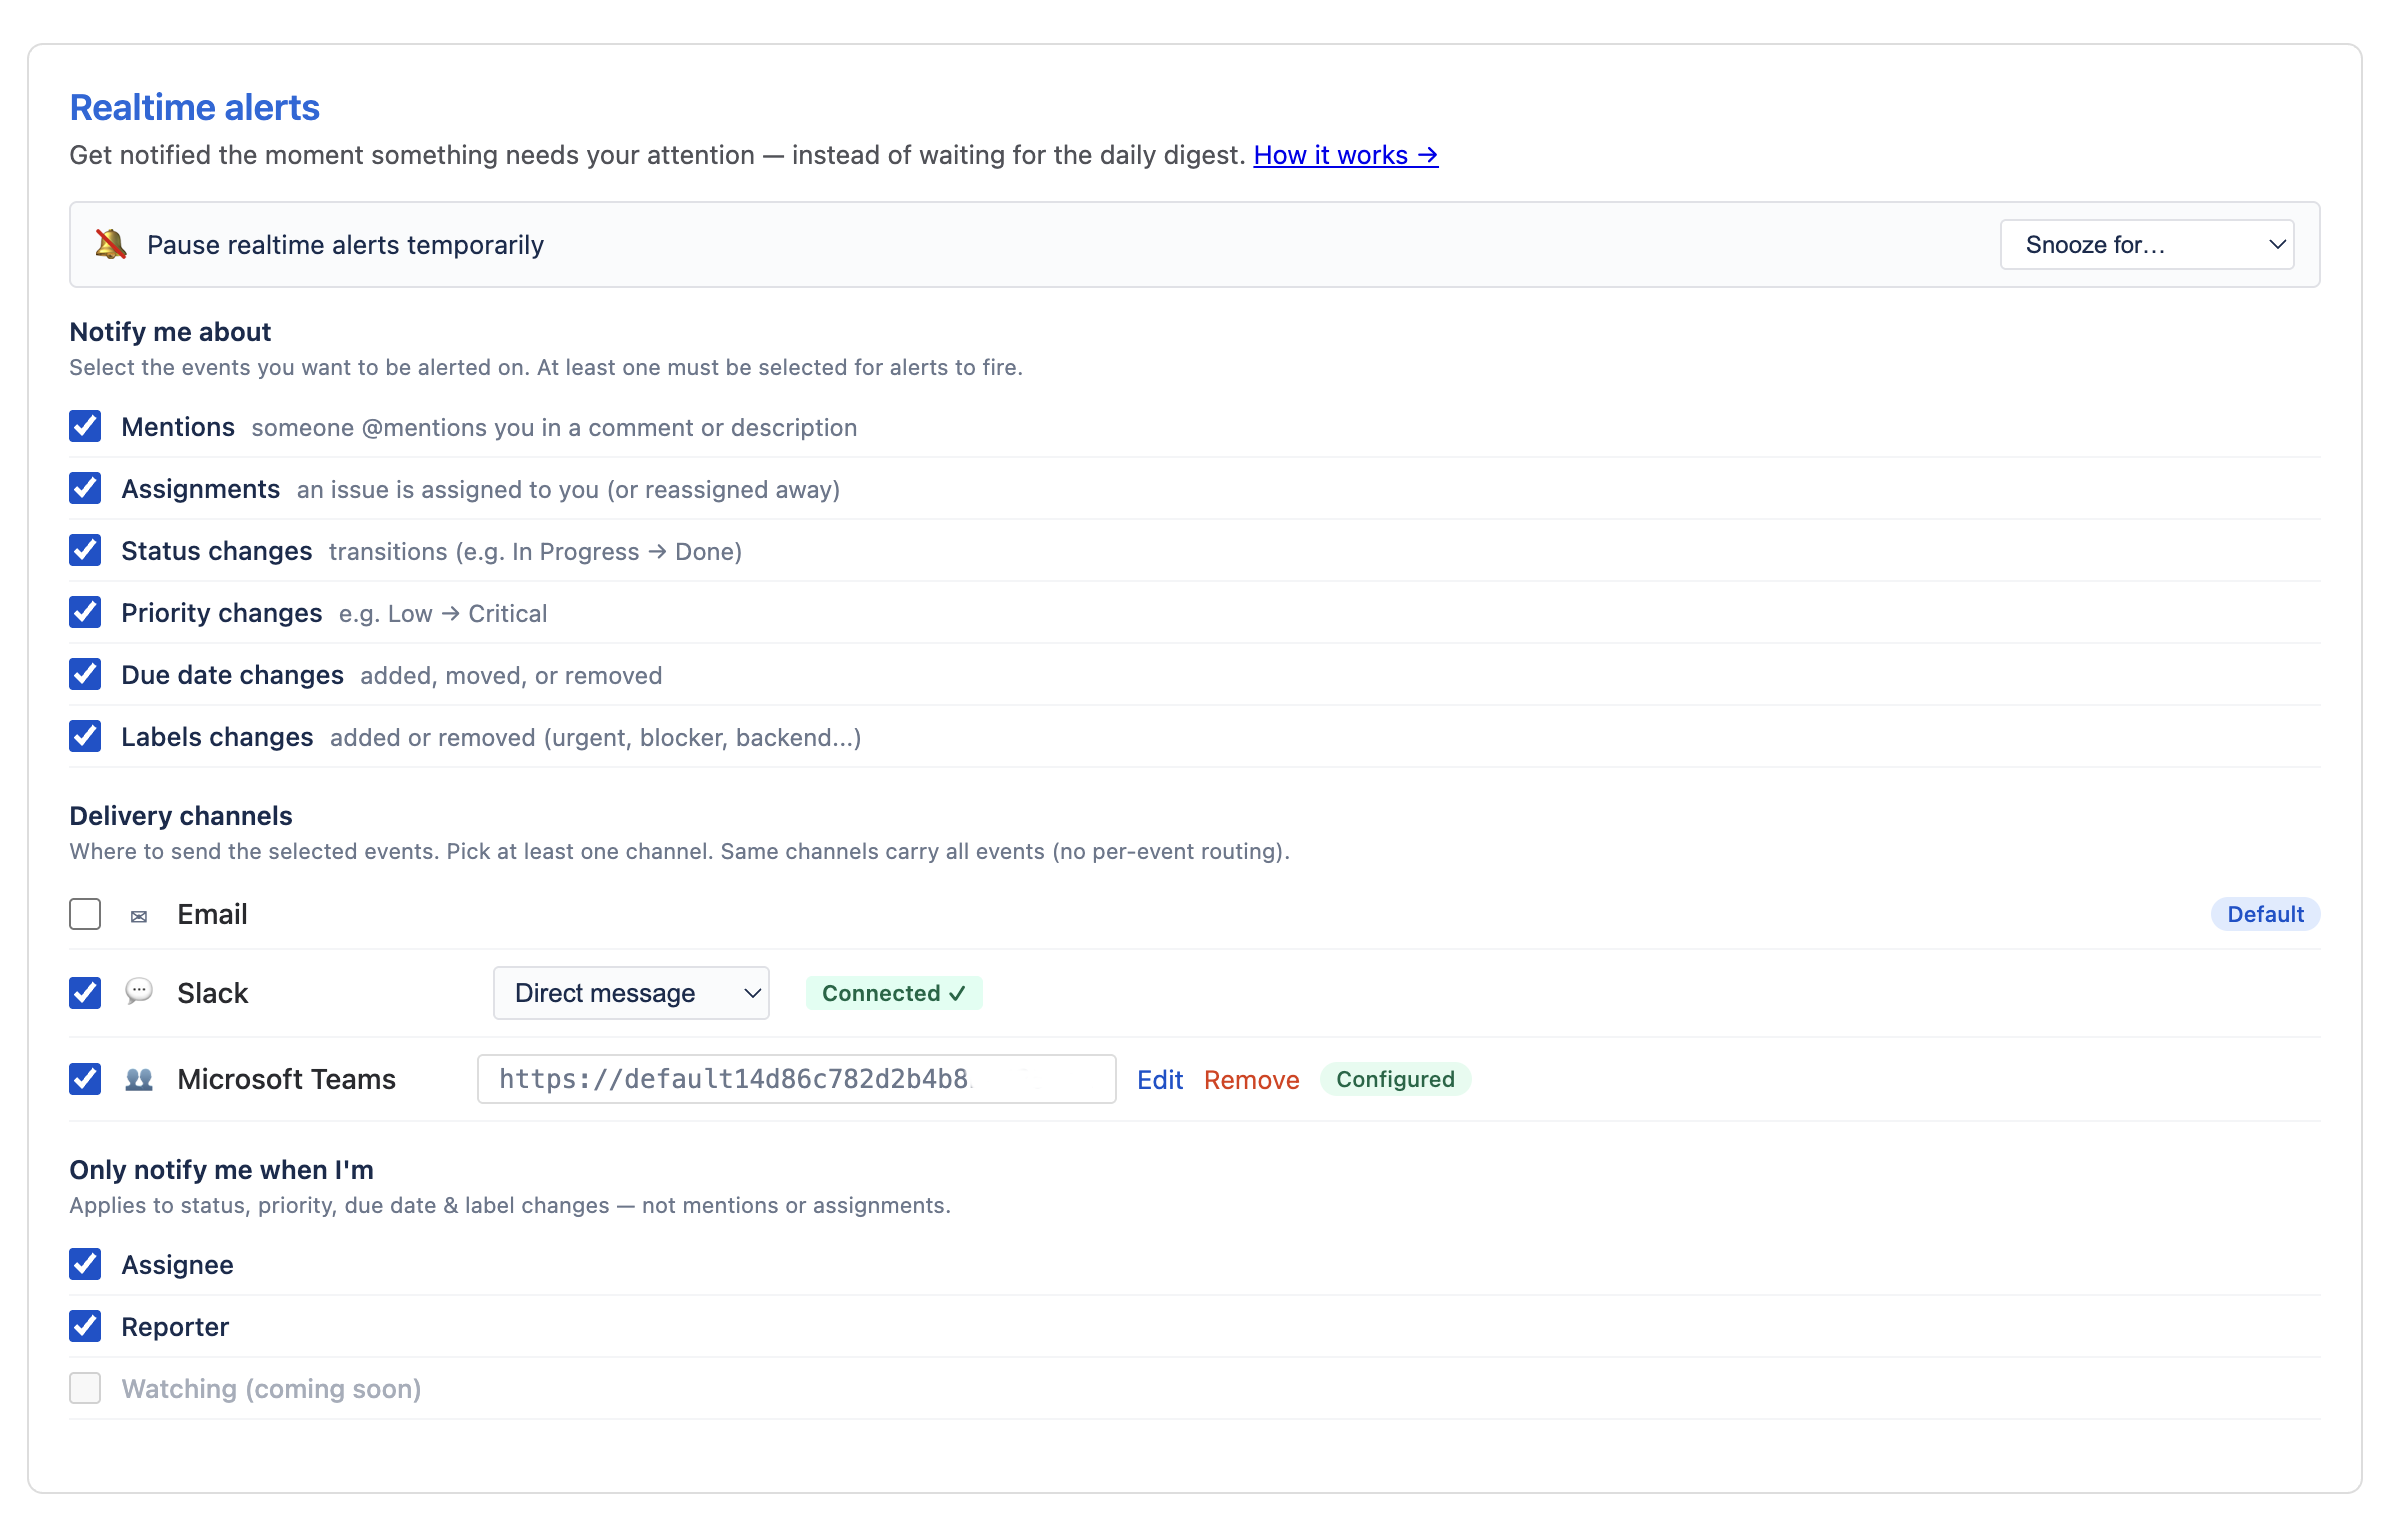The image size is (2388, 1522).
Task: Turn off Labels changes notifications
Action: coord(85,736)
